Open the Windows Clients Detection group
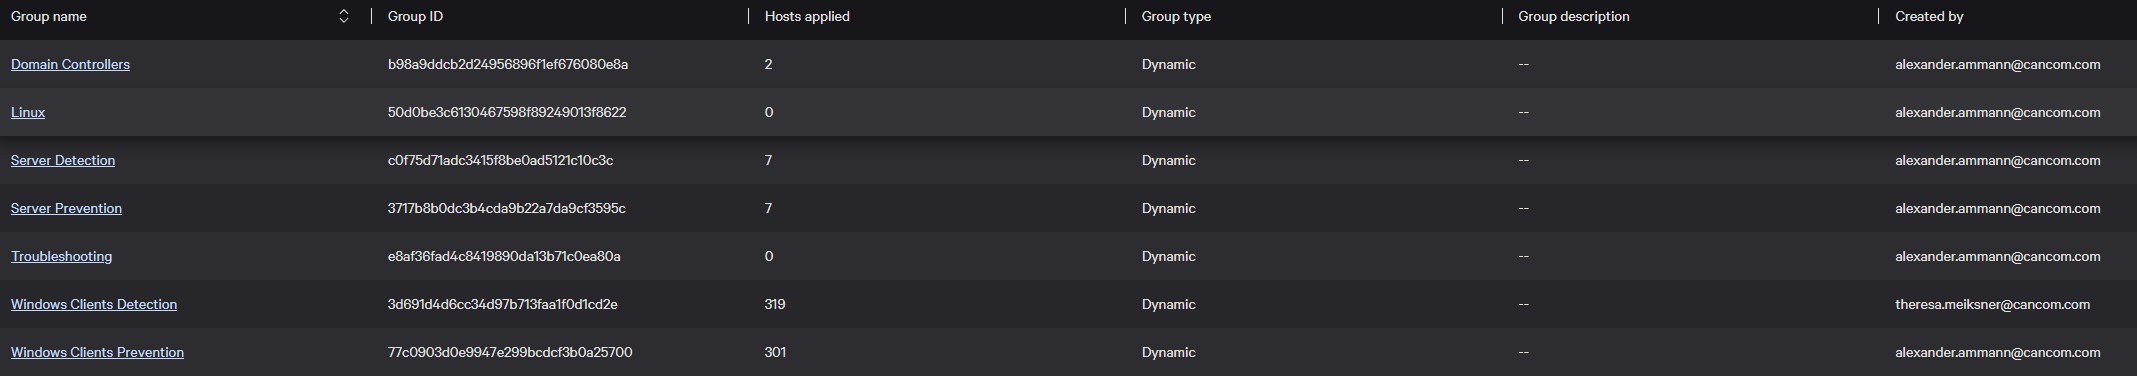Screen dimensions: 2137x376 94,304
